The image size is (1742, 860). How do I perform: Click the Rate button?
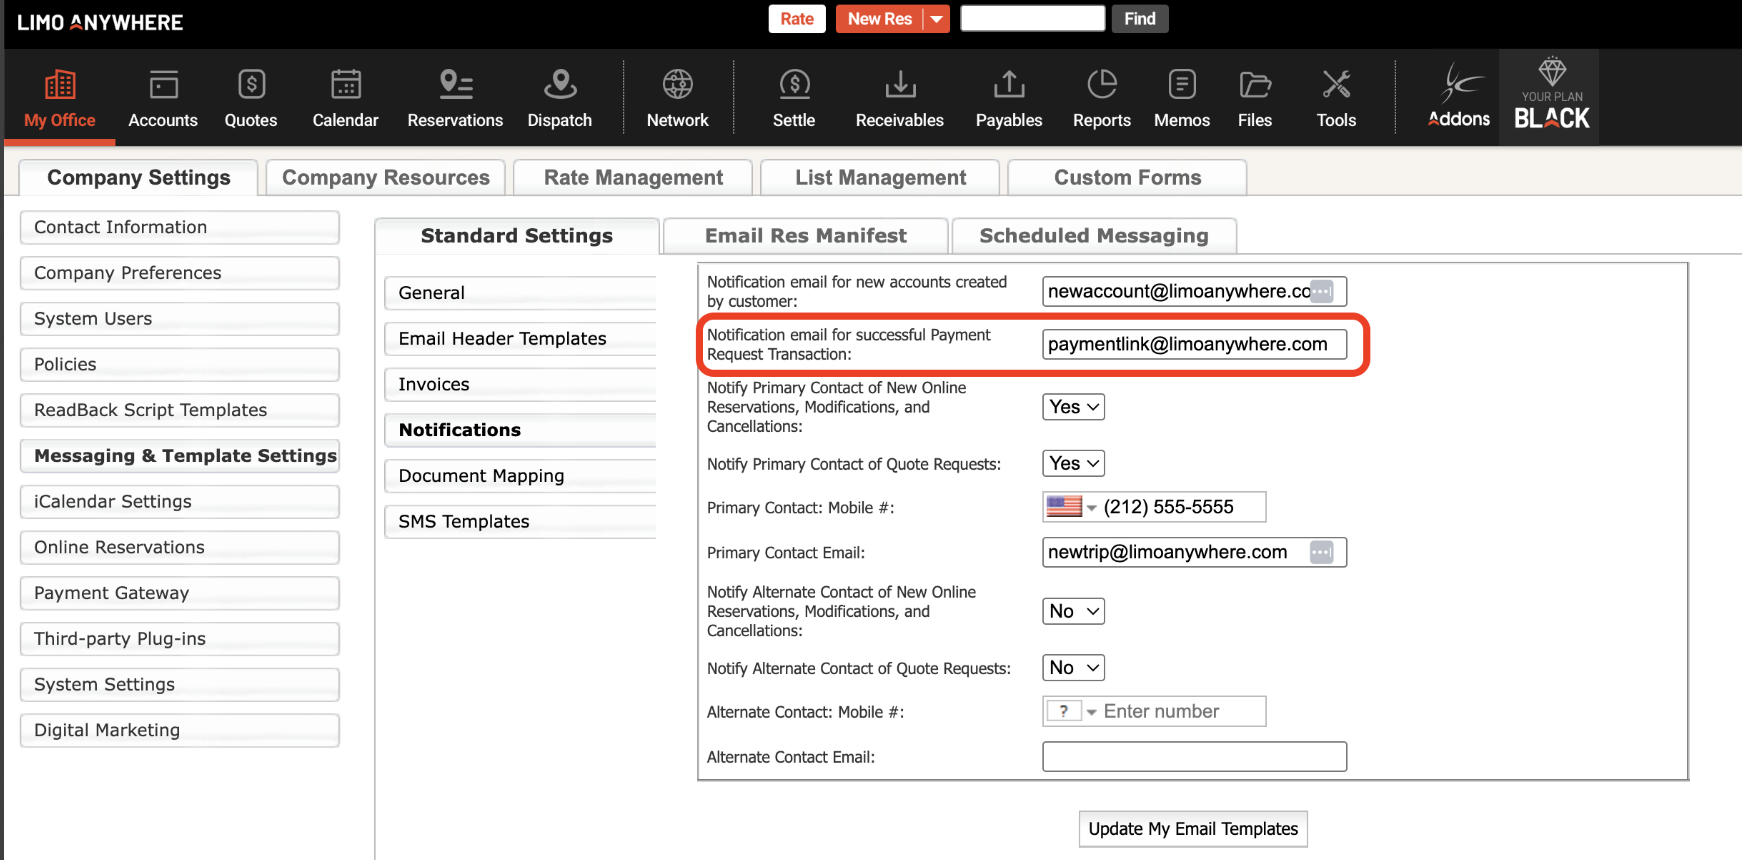797,19
